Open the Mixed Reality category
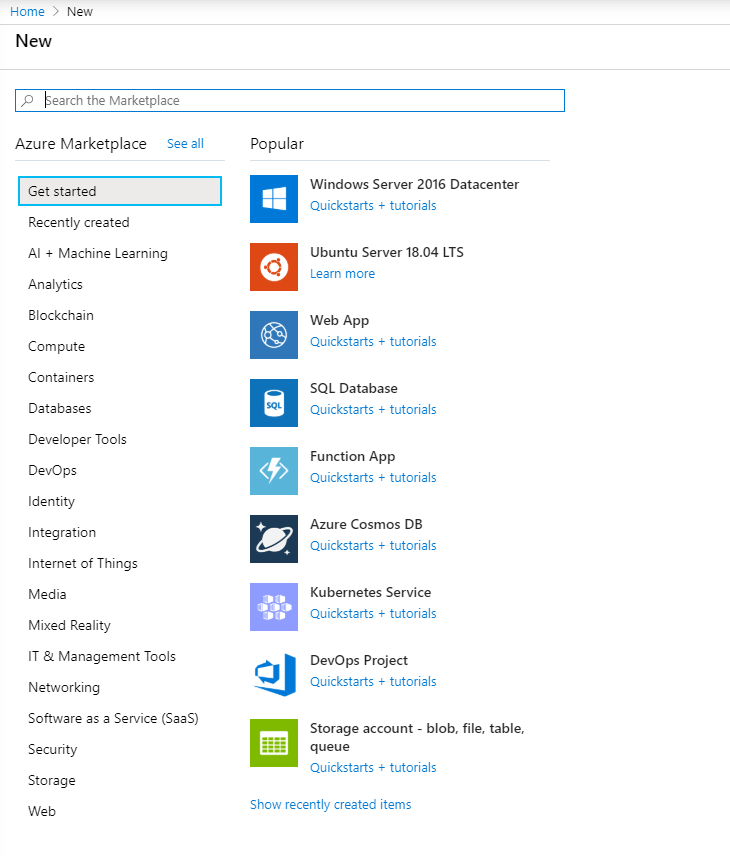 tap(69, 626)
